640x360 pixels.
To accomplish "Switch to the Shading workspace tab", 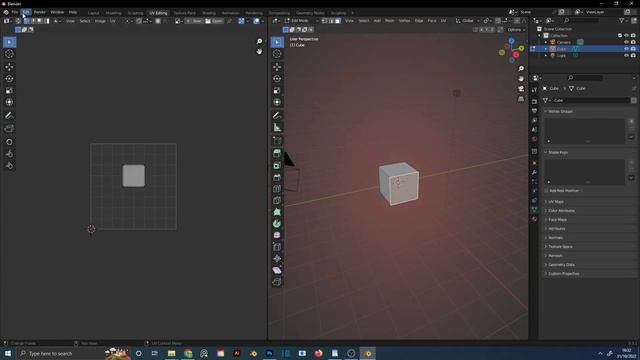I will coord(209,13).
